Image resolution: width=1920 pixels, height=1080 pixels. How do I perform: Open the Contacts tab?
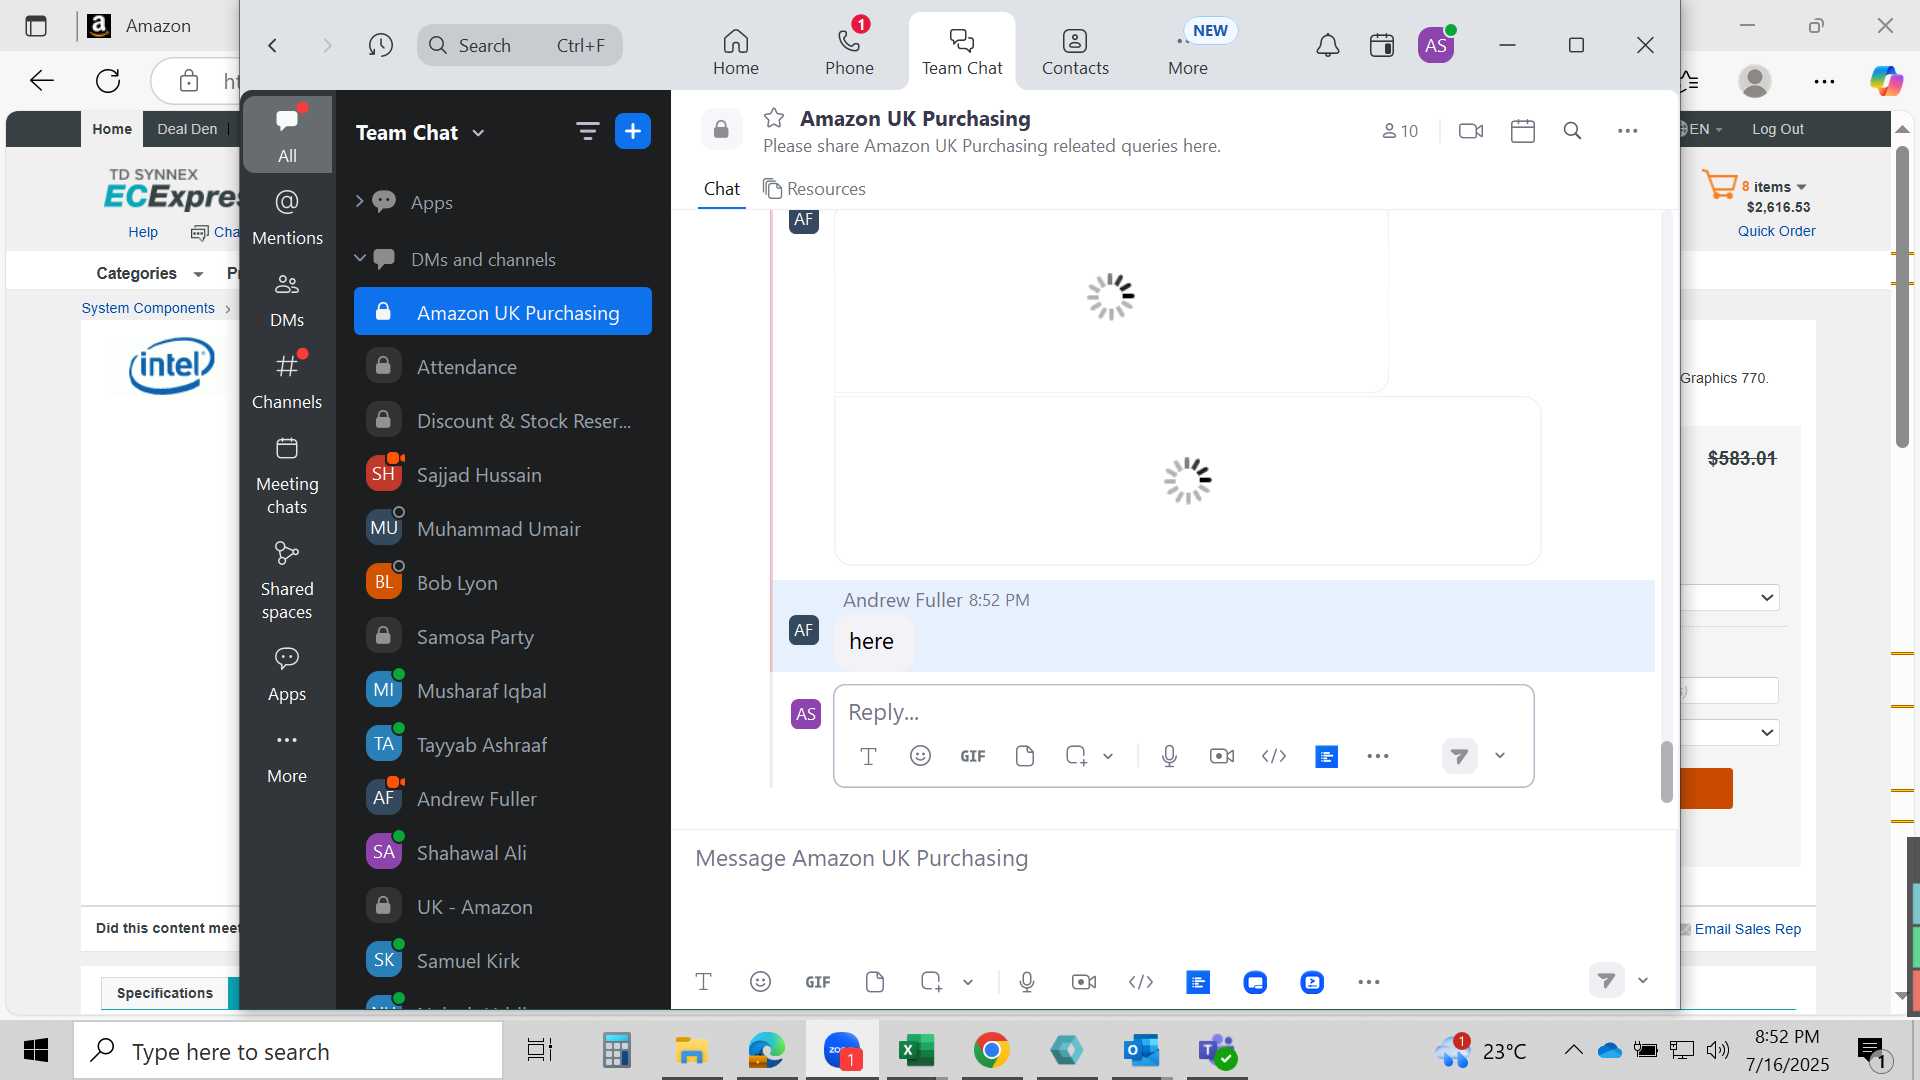tap(1075, 51)
